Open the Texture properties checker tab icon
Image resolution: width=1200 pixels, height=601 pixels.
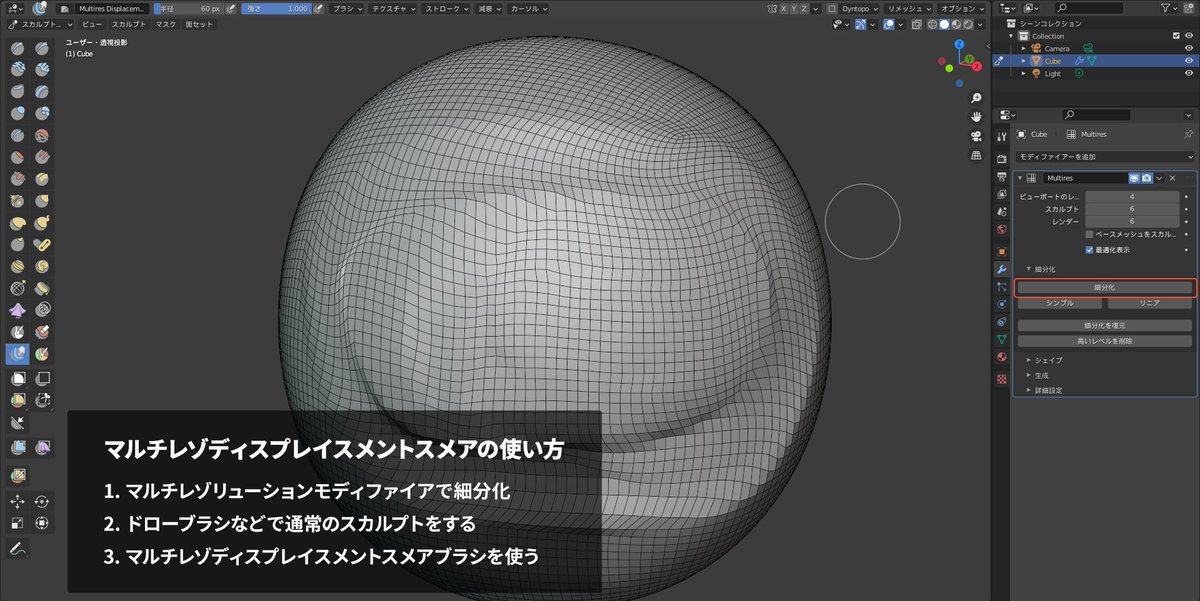(x=1002, y=379)
